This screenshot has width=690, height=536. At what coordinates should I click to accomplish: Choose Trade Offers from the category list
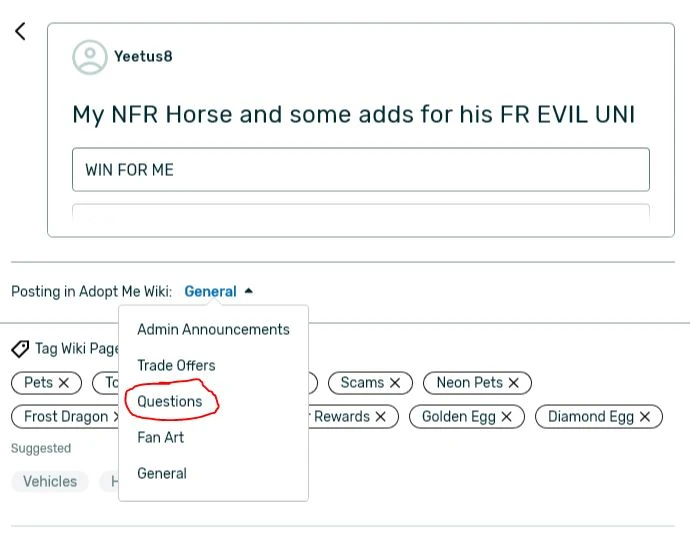click(176, 366)
